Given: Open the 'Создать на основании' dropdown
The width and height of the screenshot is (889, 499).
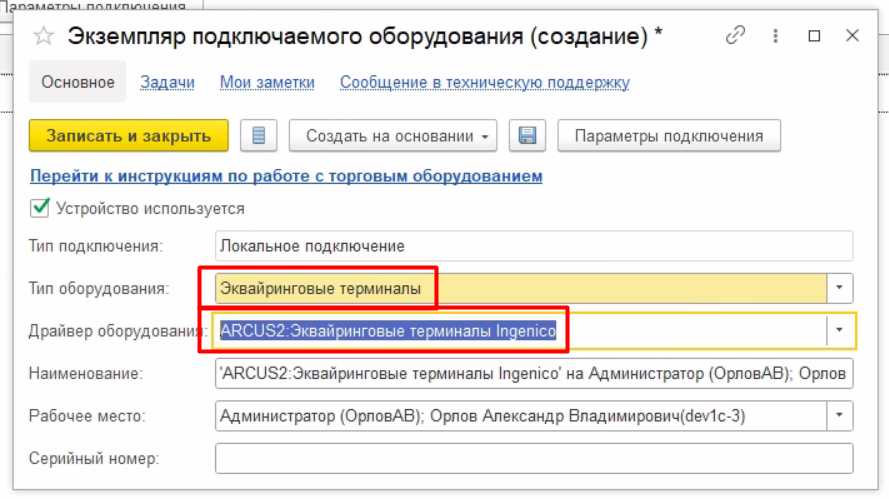Looking at the screenshot, I should point(393,136).
